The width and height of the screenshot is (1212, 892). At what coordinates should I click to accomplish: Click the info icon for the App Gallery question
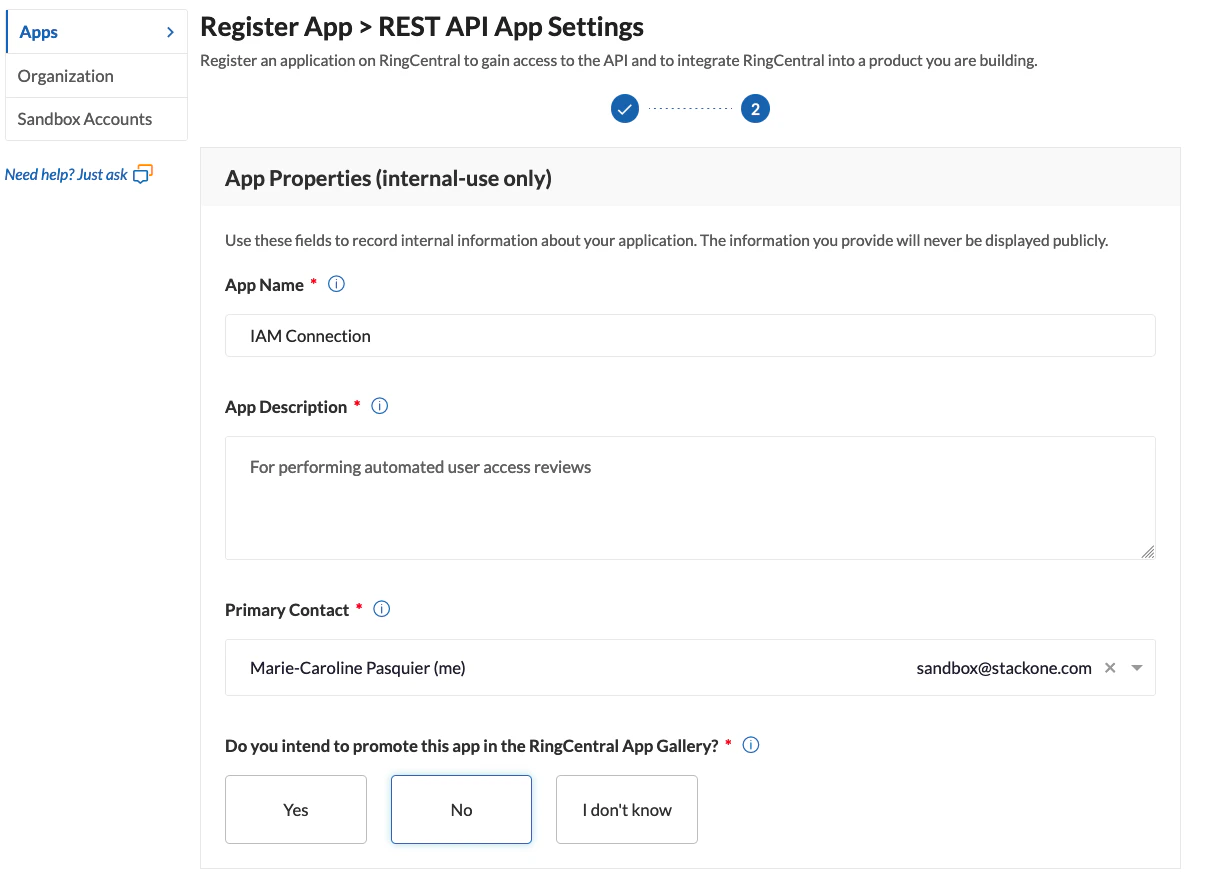[751, 745]
